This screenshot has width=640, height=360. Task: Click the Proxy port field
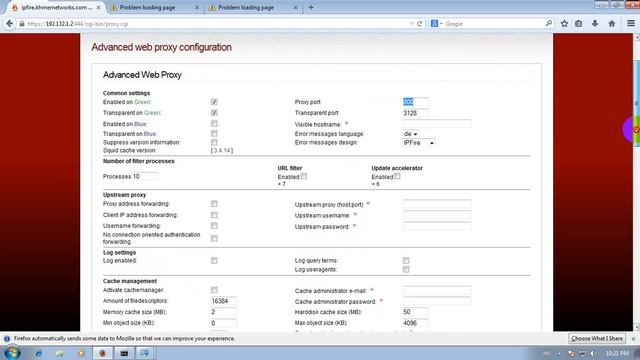(416, 102)
